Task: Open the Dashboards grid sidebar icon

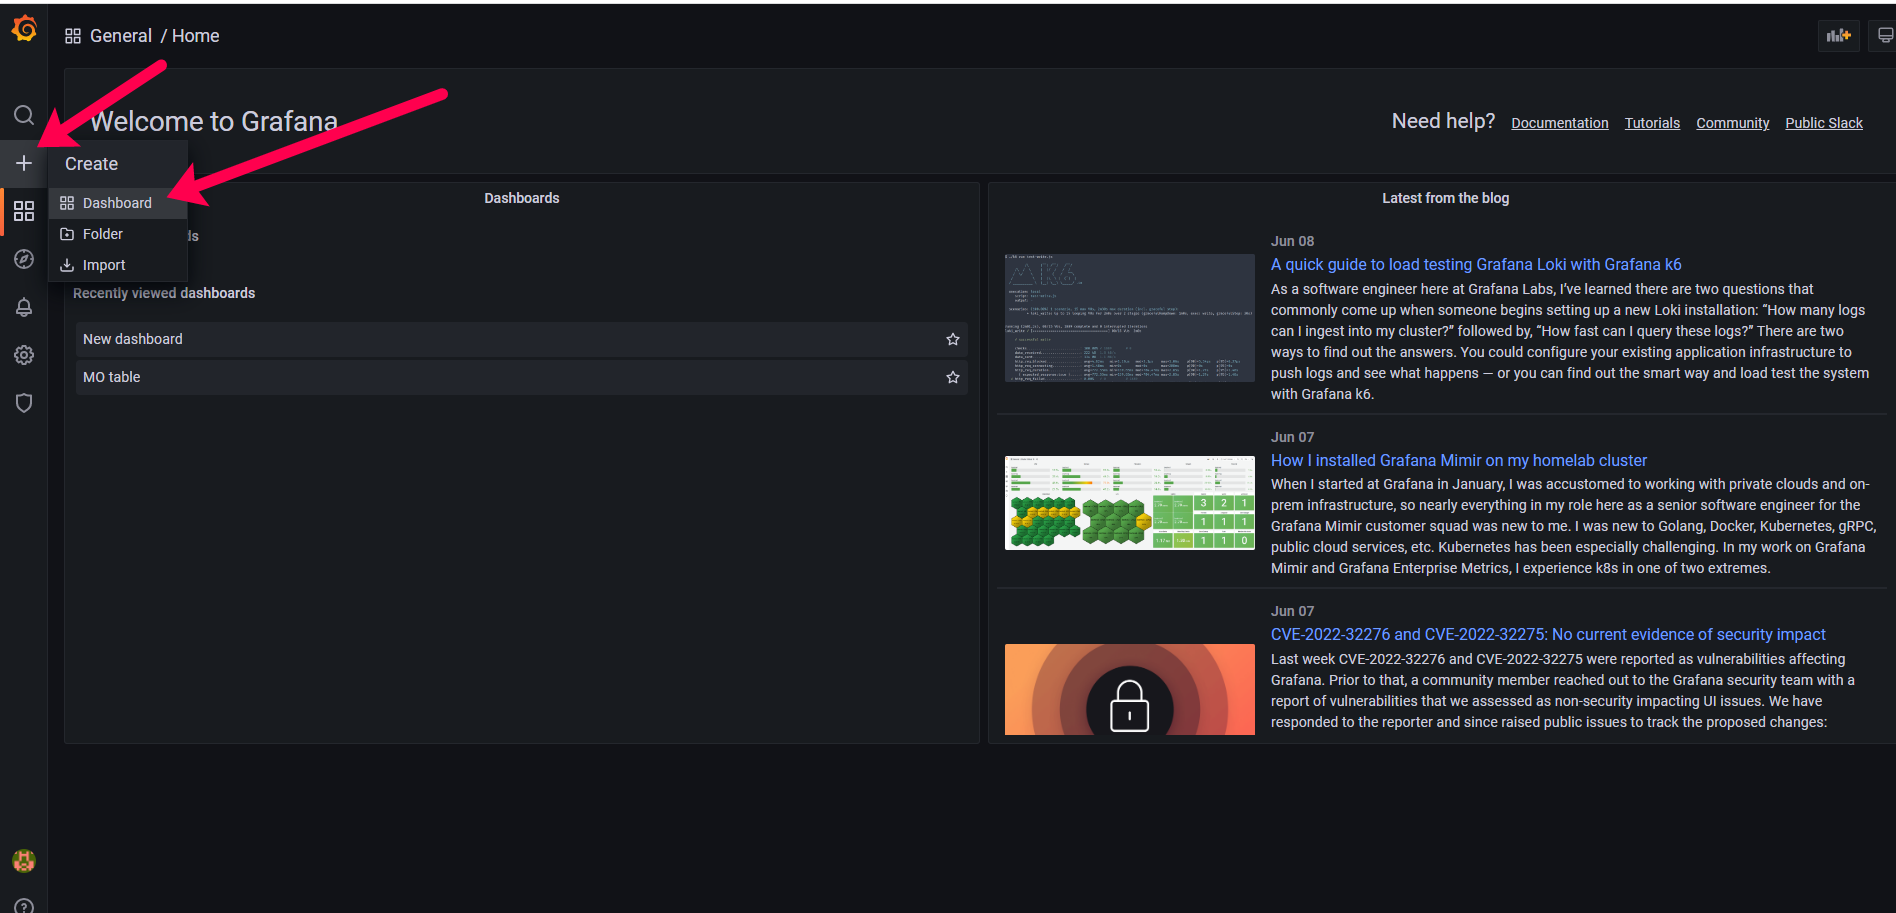Action: point(24,211)
